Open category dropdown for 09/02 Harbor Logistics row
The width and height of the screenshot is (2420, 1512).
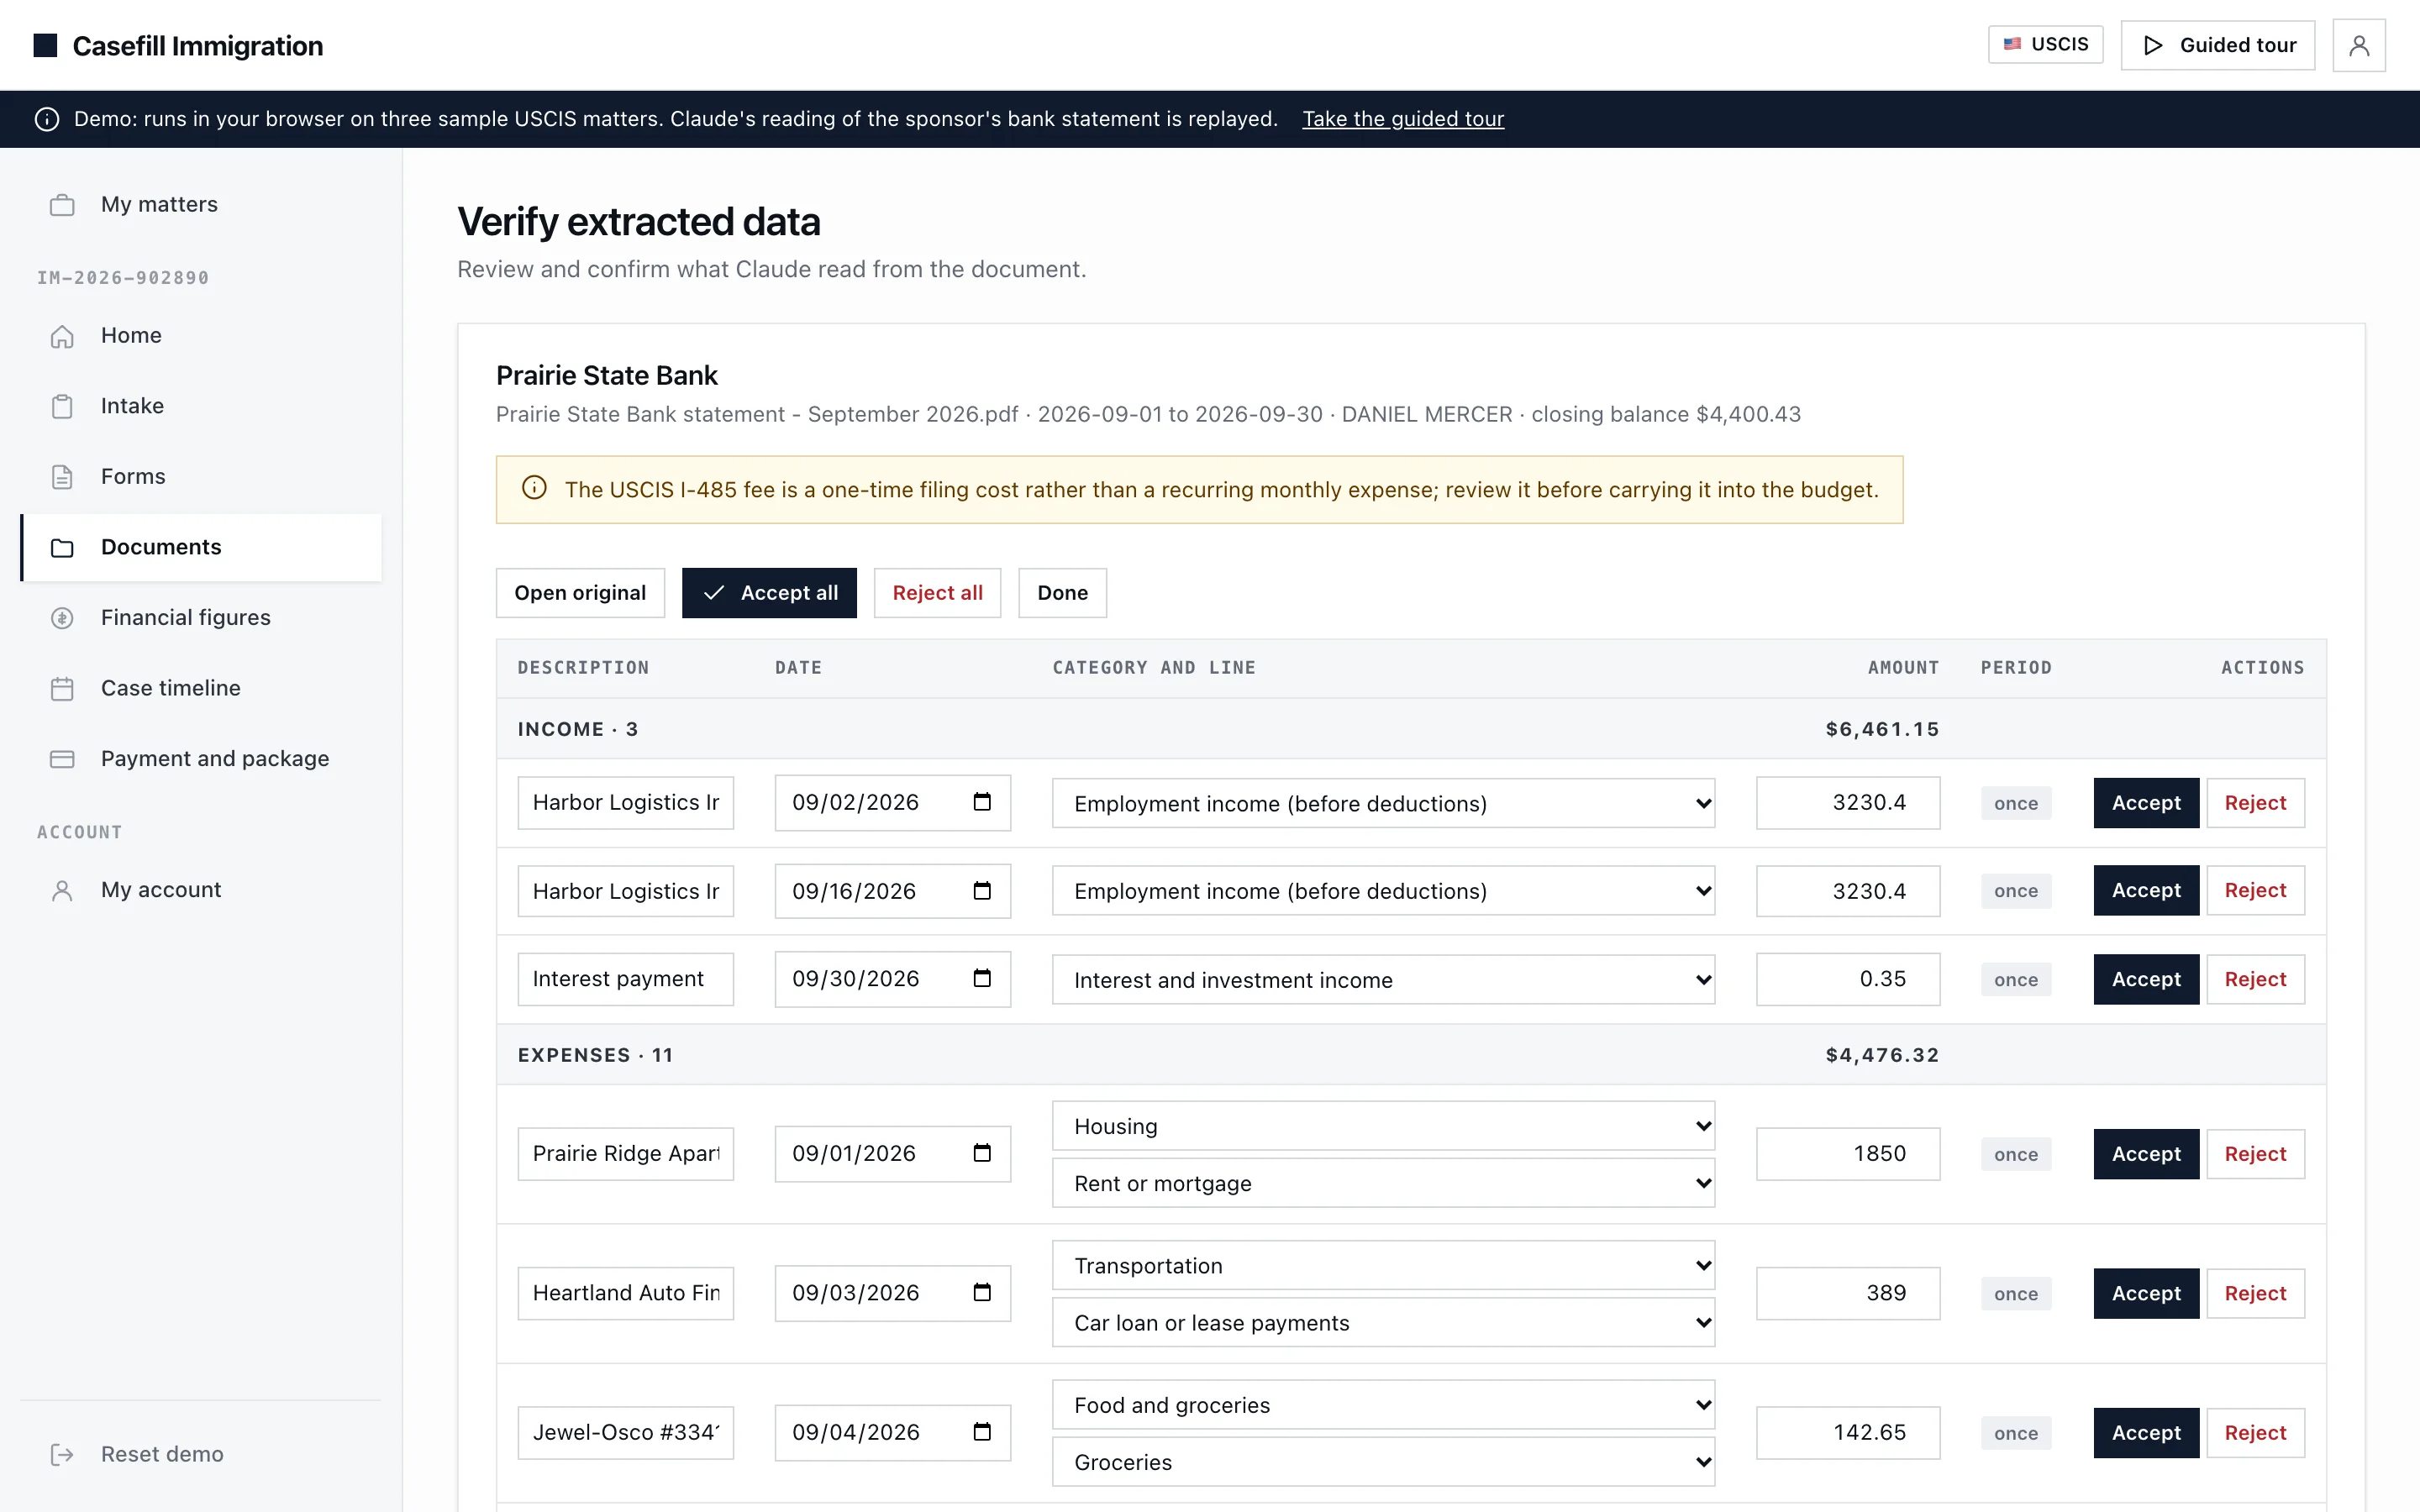(1383, 803)
